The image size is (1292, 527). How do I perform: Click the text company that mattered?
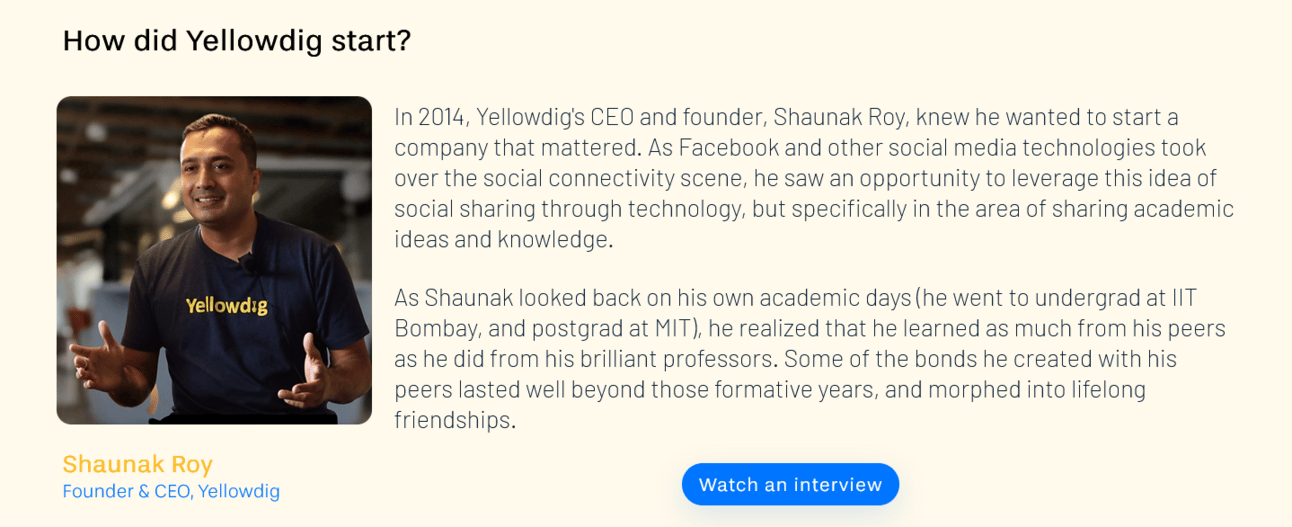coord(516,148)
